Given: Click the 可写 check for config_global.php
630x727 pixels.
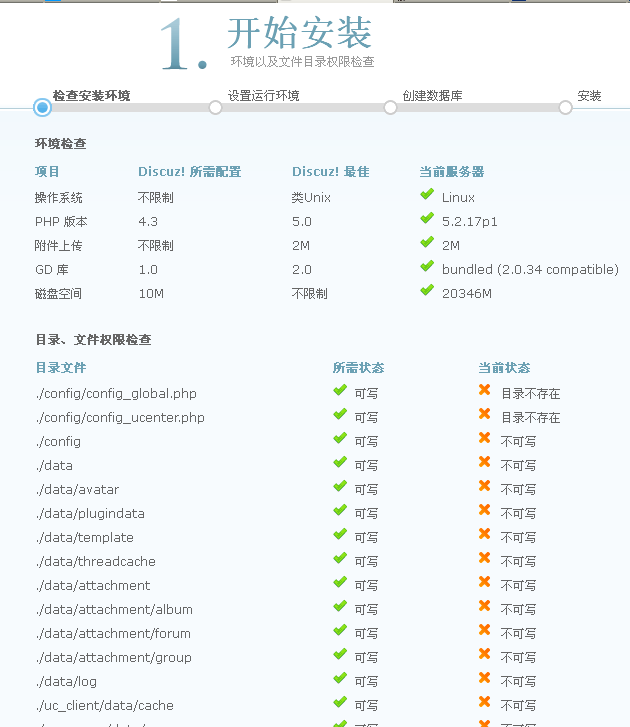Looking at the screenshot, I should [x=340, y=390].
